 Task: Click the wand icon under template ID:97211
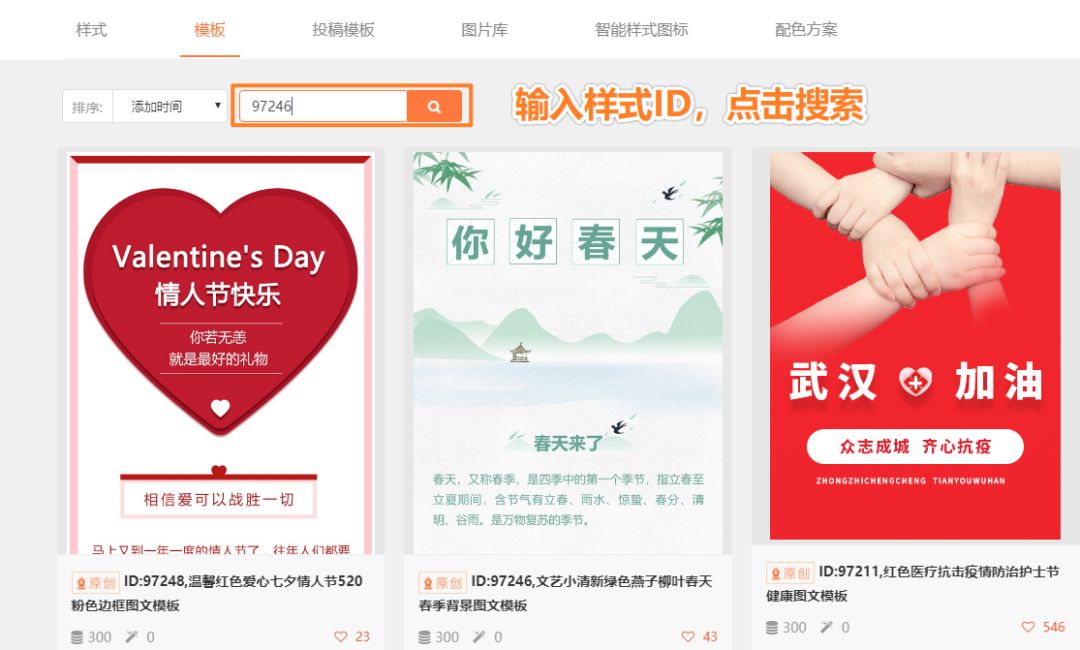[x=825, y=627]
